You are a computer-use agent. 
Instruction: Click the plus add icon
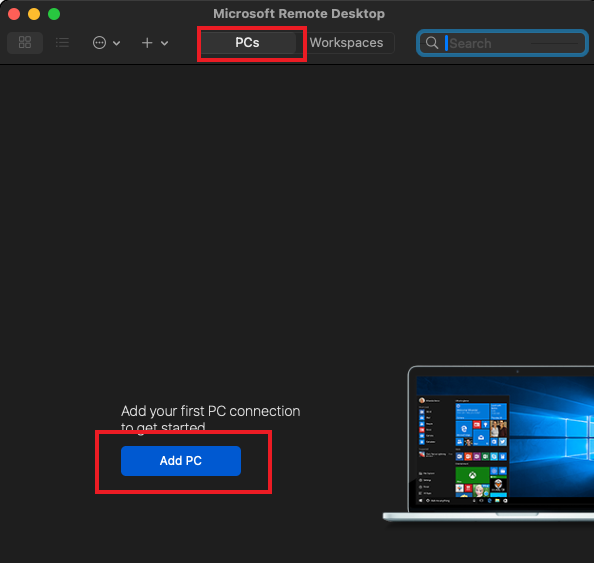[147, 43]
